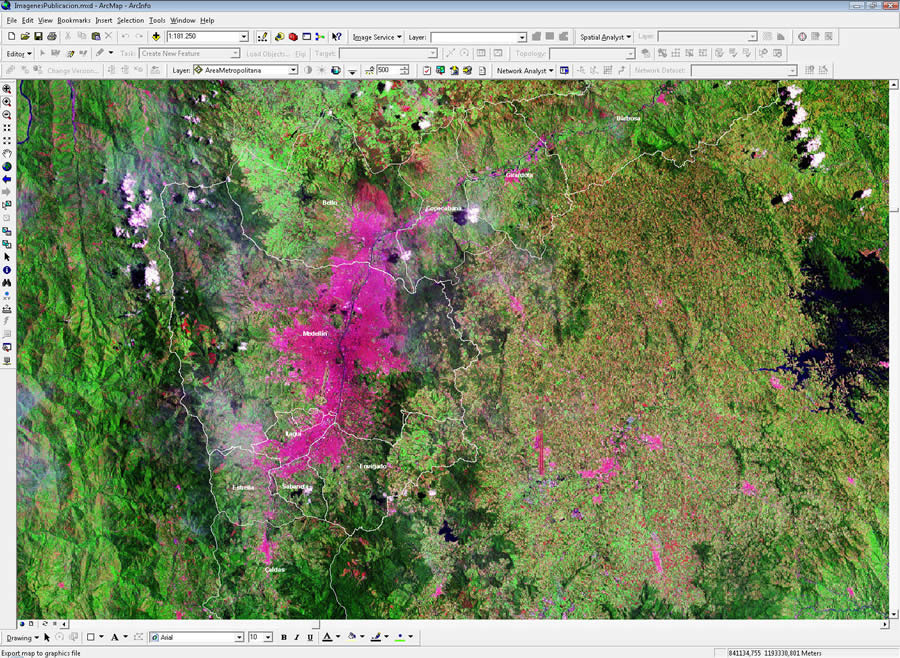Click the Save disk icon
Image resolution: width=900 pixels, height=658 pixels.
[x=38, y=36]
